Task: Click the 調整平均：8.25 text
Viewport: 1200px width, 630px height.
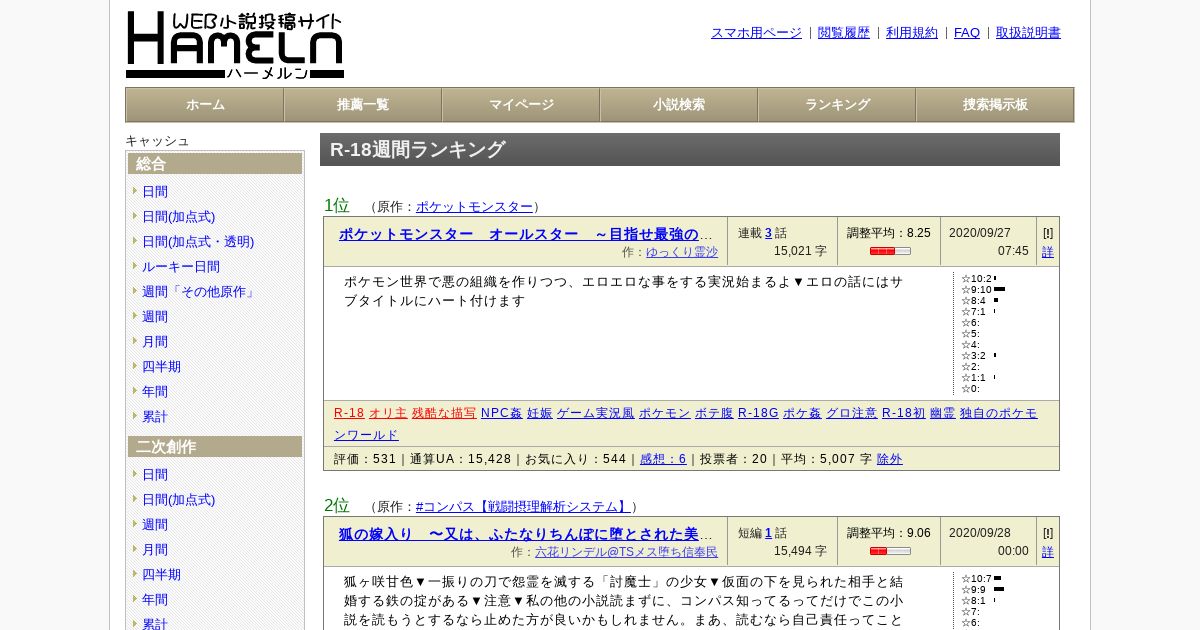Action: (889, 233)
